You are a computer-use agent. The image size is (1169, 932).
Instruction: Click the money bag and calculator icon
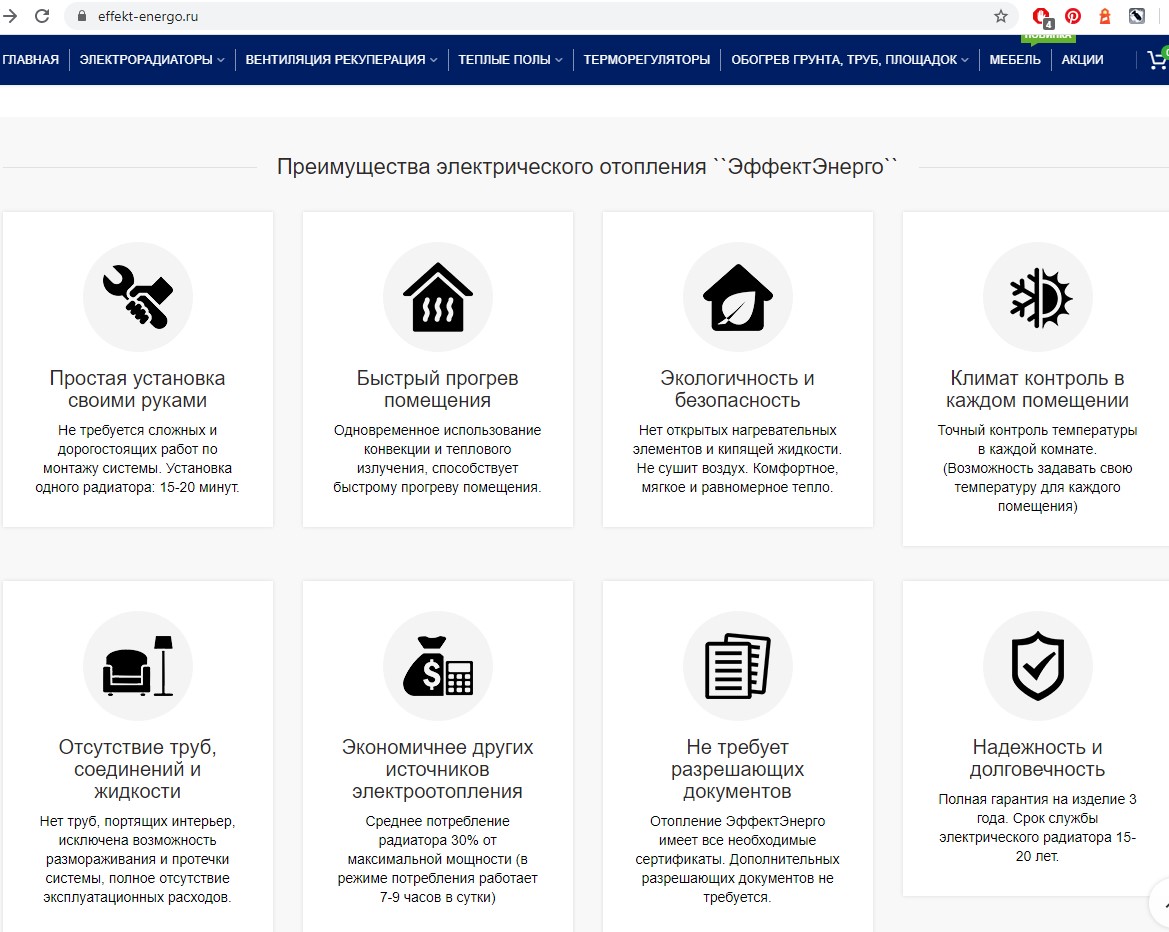click(438, 666)
